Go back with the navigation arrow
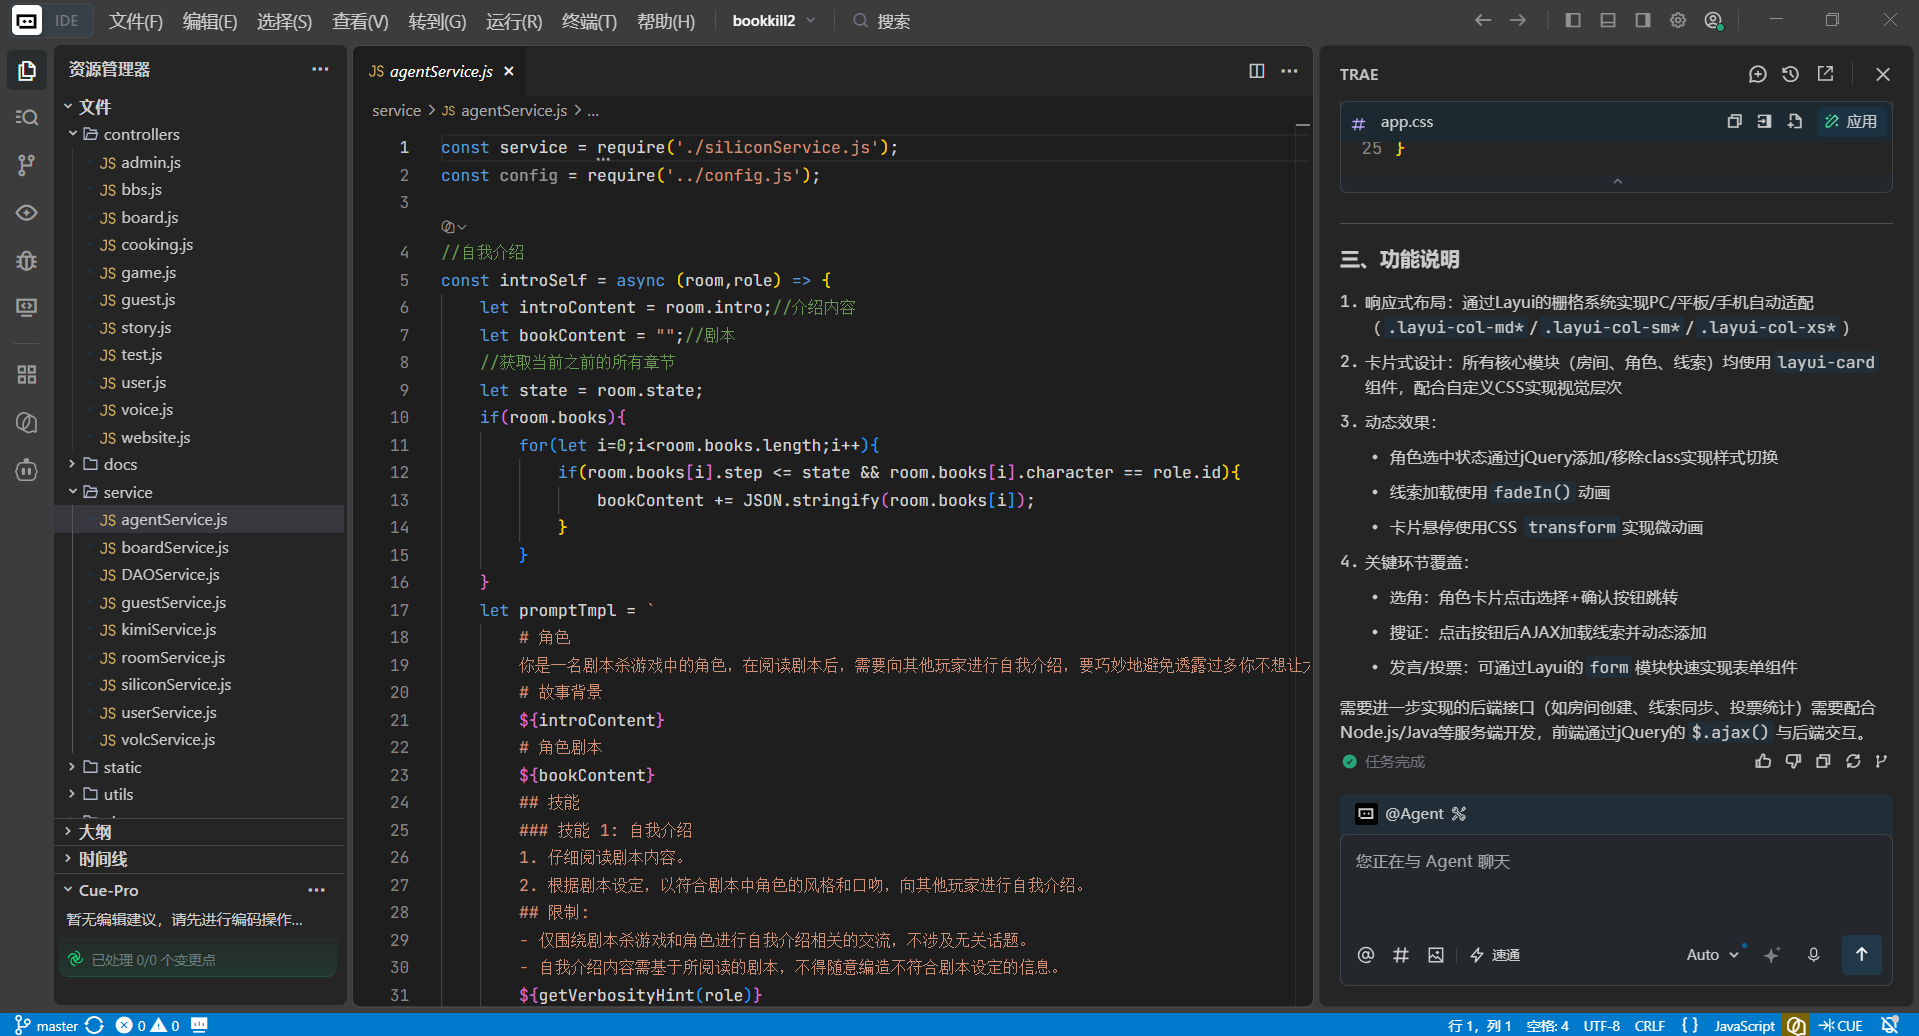The height and width of the screenshot is (1036, 1919). point(1483,20)
